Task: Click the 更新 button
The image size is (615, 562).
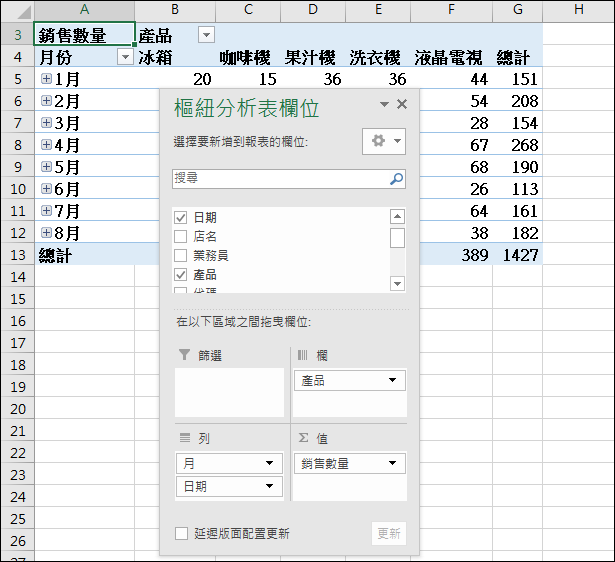Action: 389,533
